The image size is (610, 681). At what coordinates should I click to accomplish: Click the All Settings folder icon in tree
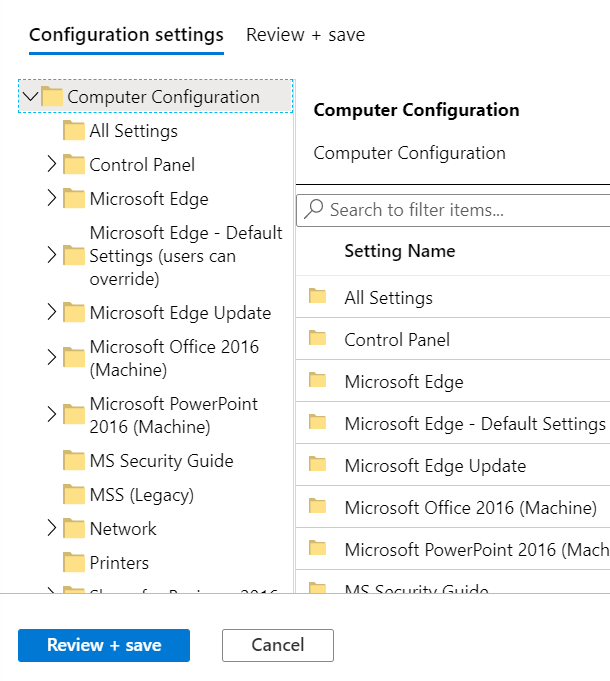click(x=74, y=131)
